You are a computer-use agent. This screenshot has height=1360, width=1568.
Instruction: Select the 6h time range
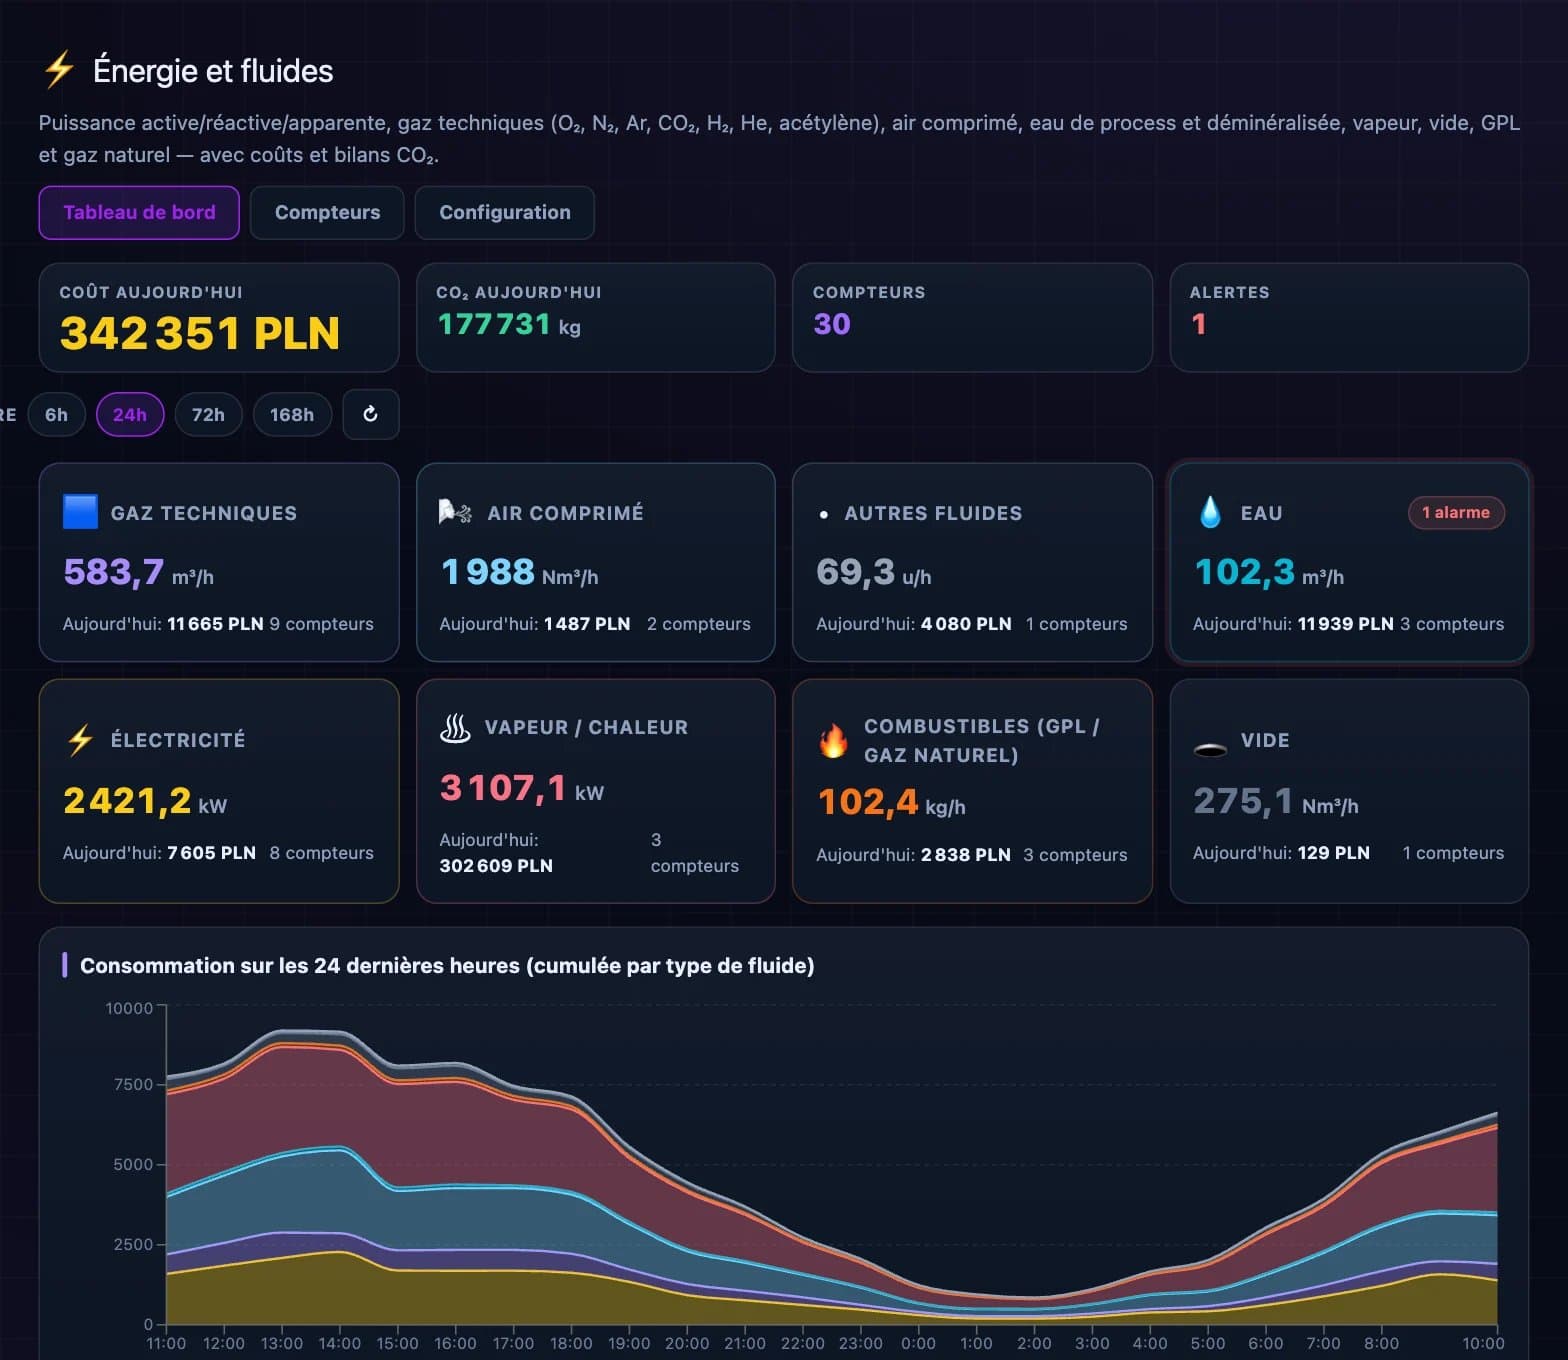pos(56,414)
